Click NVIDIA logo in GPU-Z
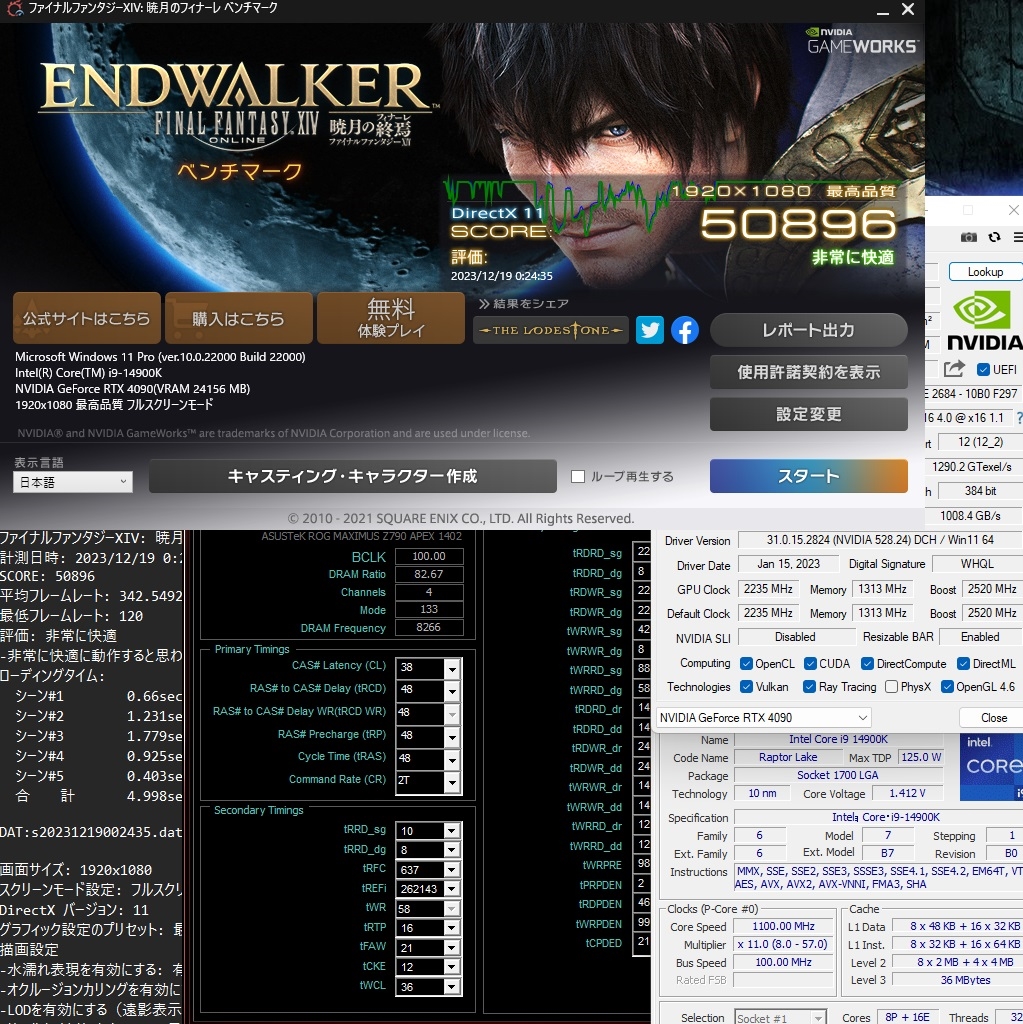The height and width of the screenshot is (1024, 1023). pos(985,322)
